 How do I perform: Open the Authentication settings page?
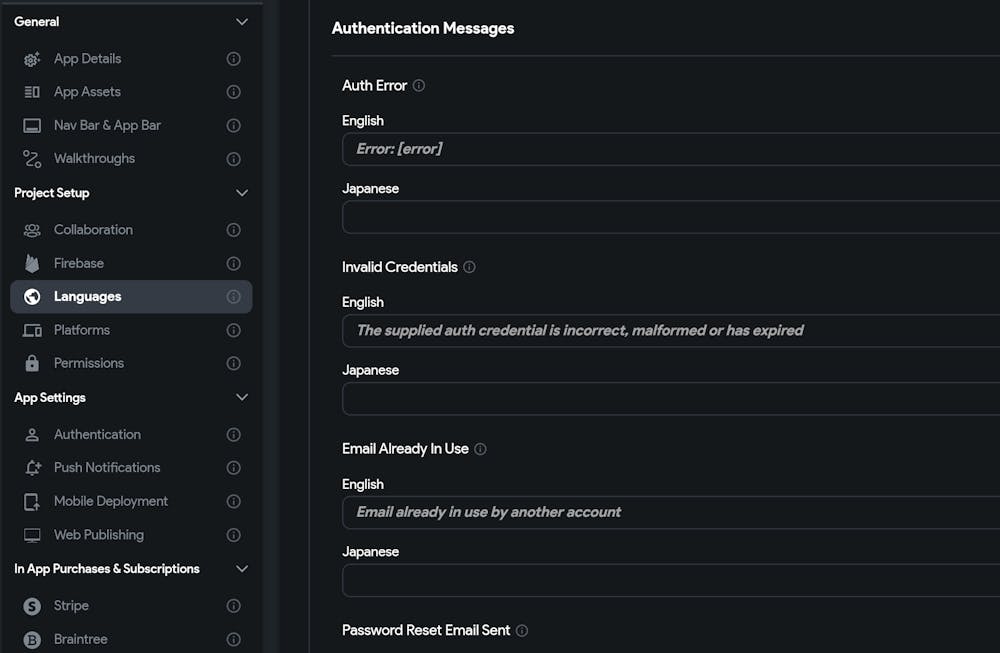tap(97, 434)
